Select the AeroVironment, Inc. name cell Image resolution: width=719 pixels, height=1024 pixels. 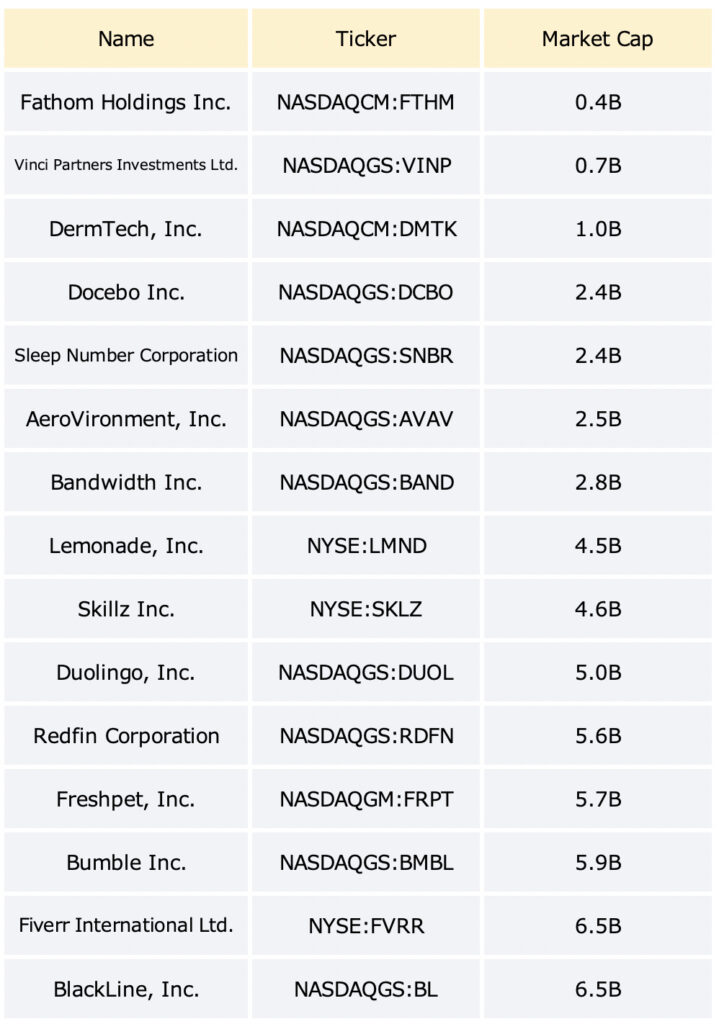[x=126, y=419]
